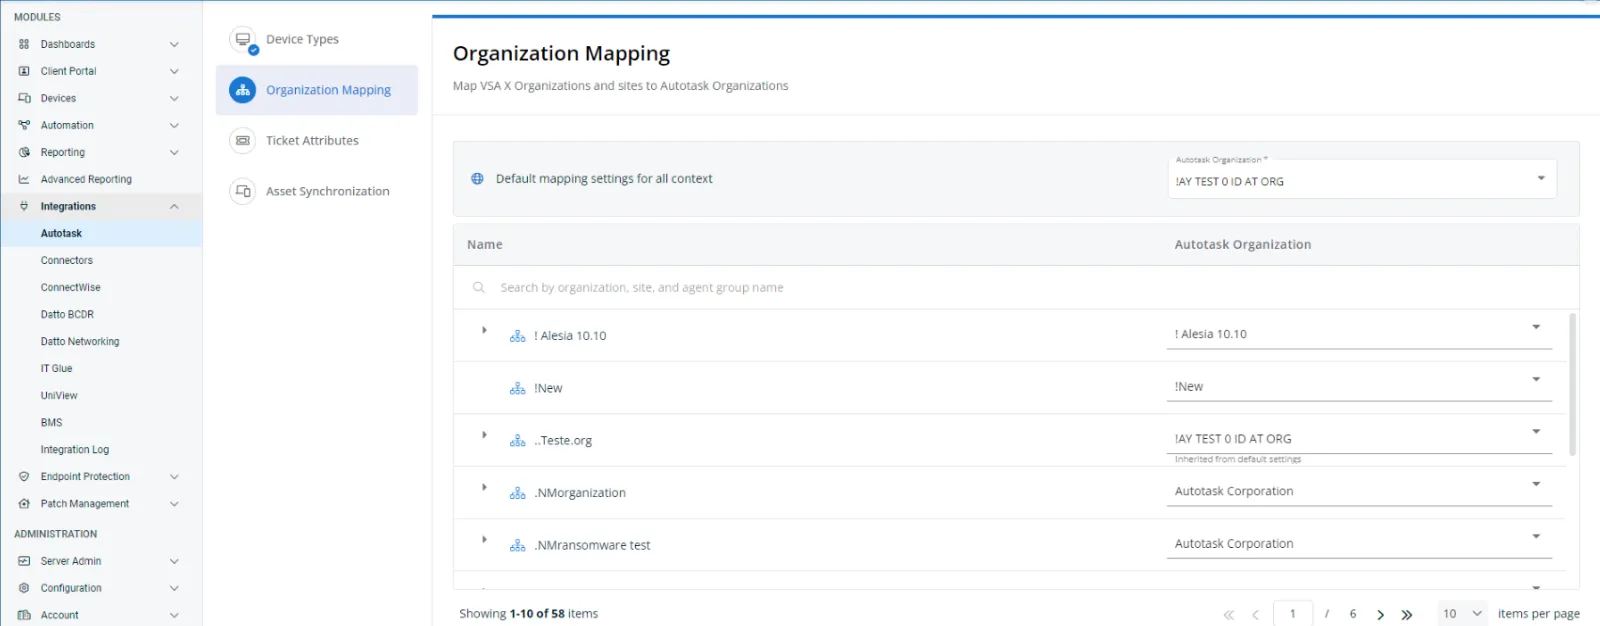Click the Ticket Attributes icon
The image size is (1600, 626).
tap(243, 141)
